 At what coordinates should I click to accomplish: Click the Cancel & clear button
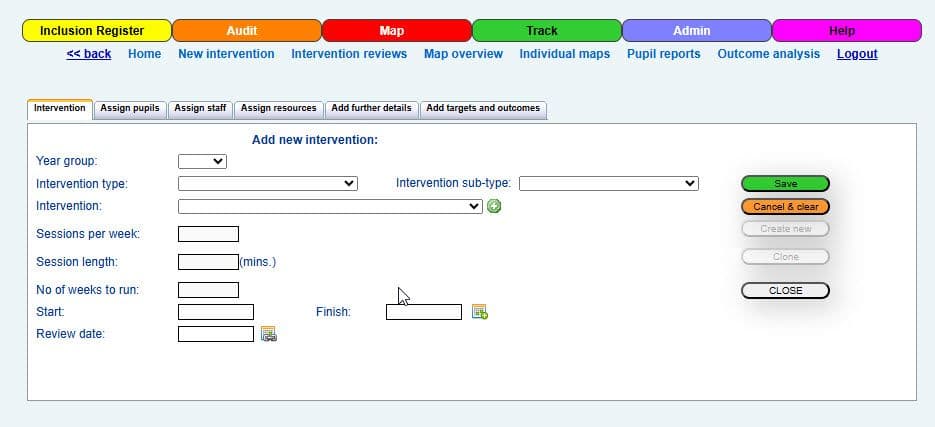point(785,207)
